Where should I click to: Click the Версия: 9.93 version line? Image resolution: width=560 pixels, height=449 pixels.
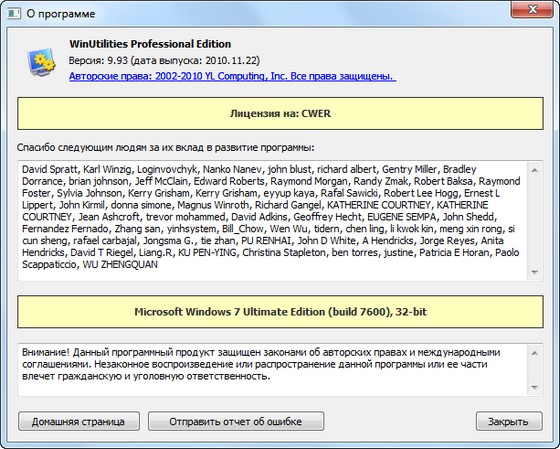(164, 60)
